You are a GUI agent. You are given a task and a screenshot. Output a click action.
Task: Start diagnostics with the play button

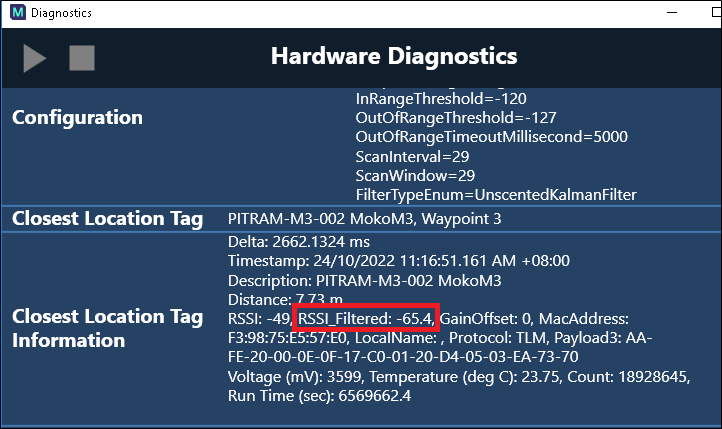(x=35, y=58)
